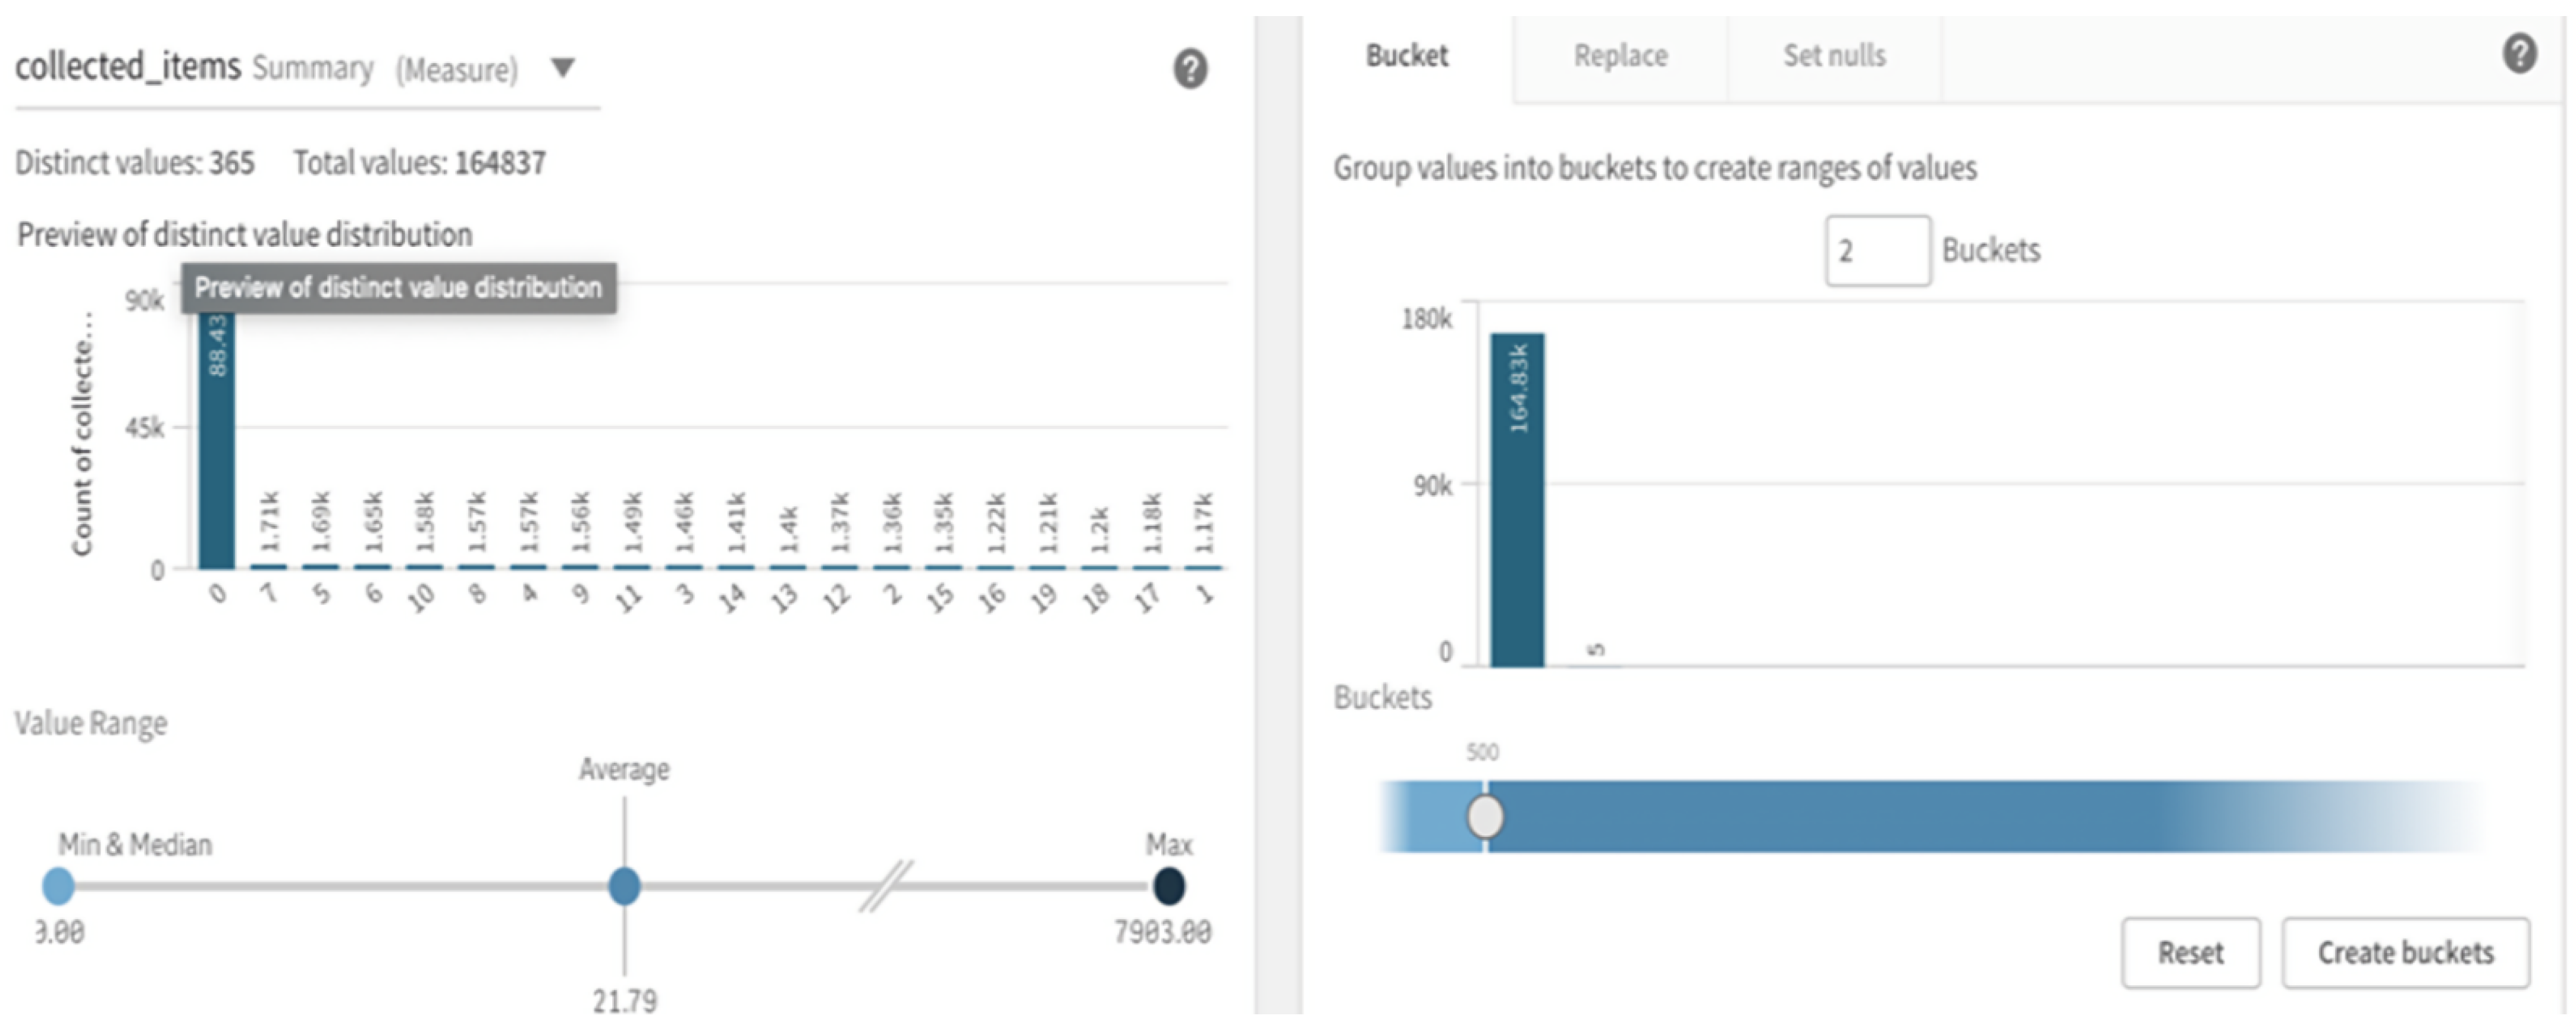The height and width of the screenshot is (1025, 2576).
Task: Click the number of Buckets input field
Action: click(x=1877, y=251)
